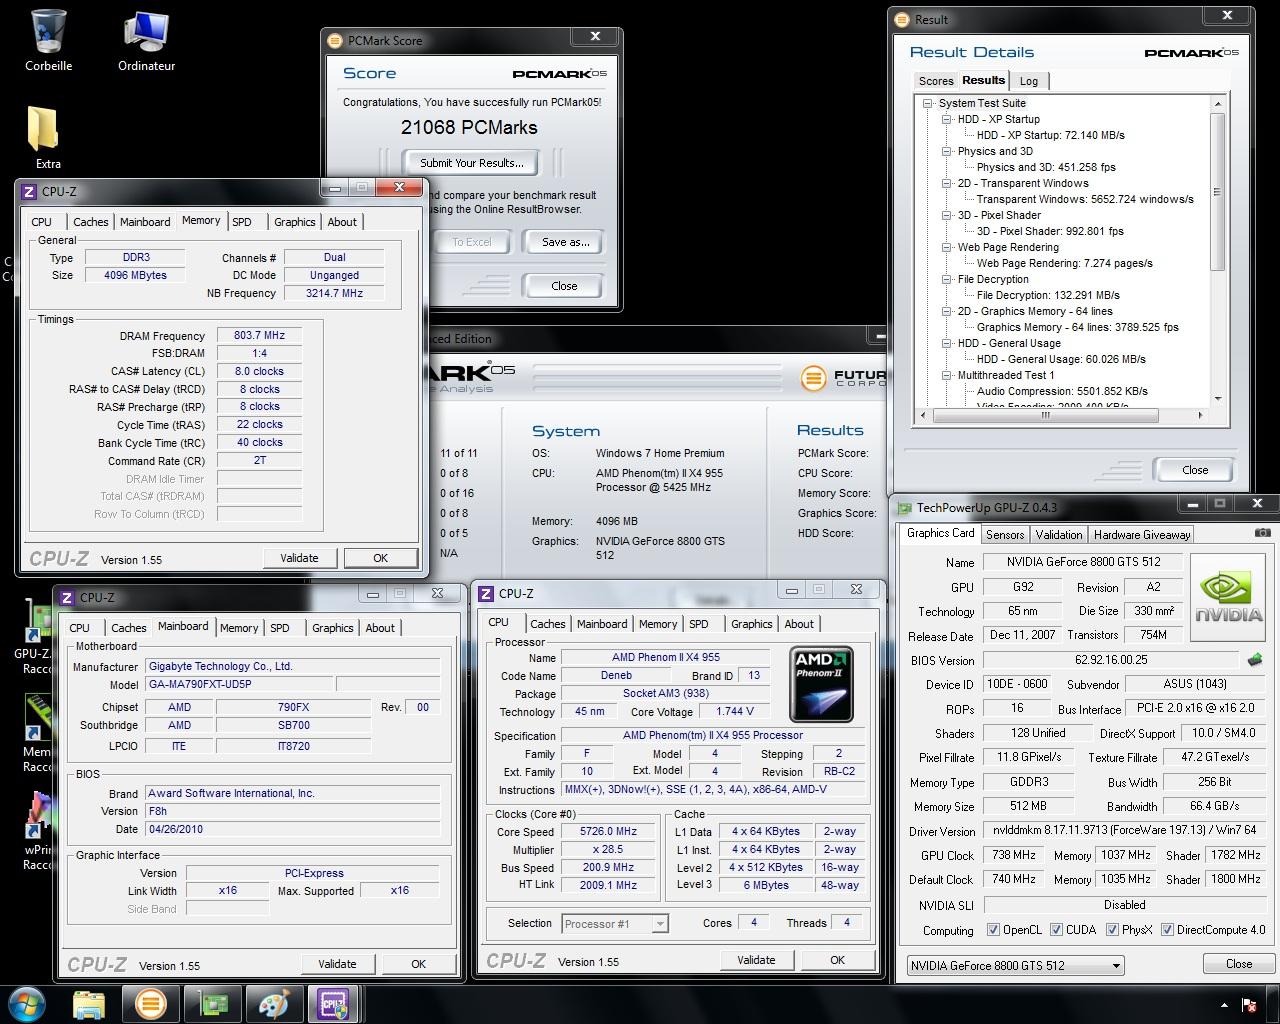Click the CPU-Z Memory window title icon
Screen dimensions: 1280x1024
(x=29, y=192)
